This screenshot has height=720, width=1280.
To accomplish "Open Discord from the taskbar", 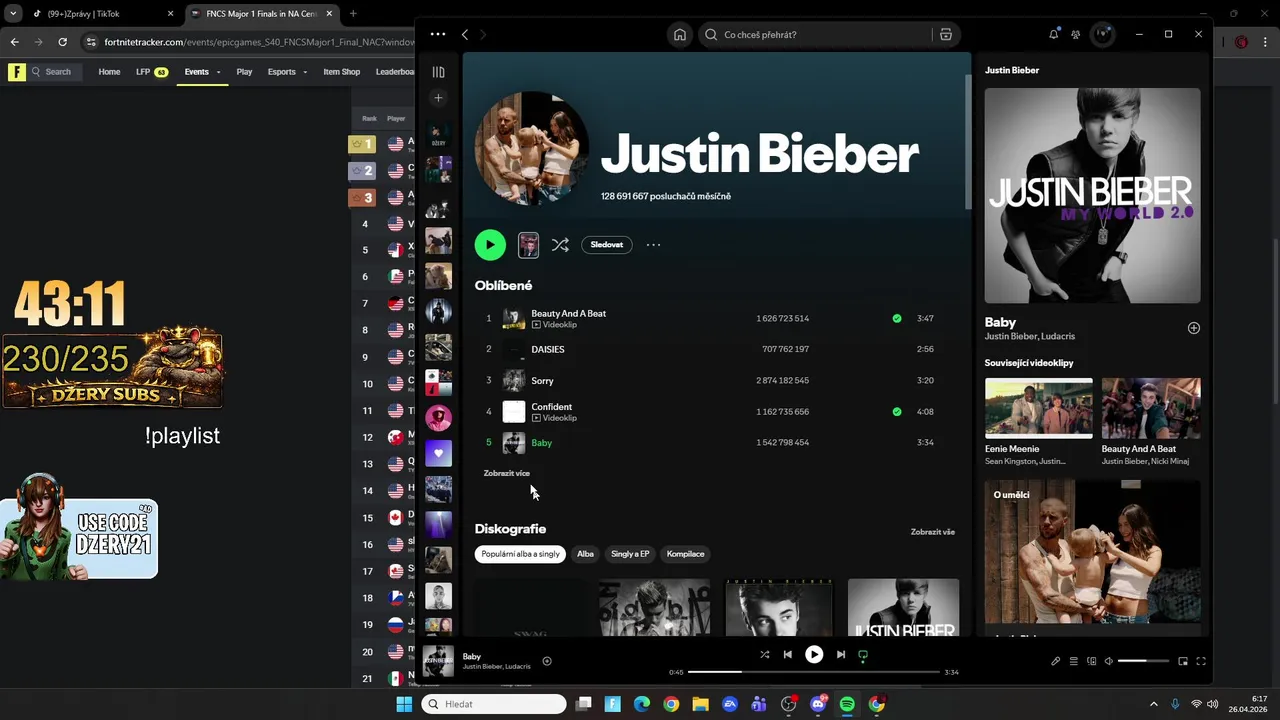I will click(818, 704).
